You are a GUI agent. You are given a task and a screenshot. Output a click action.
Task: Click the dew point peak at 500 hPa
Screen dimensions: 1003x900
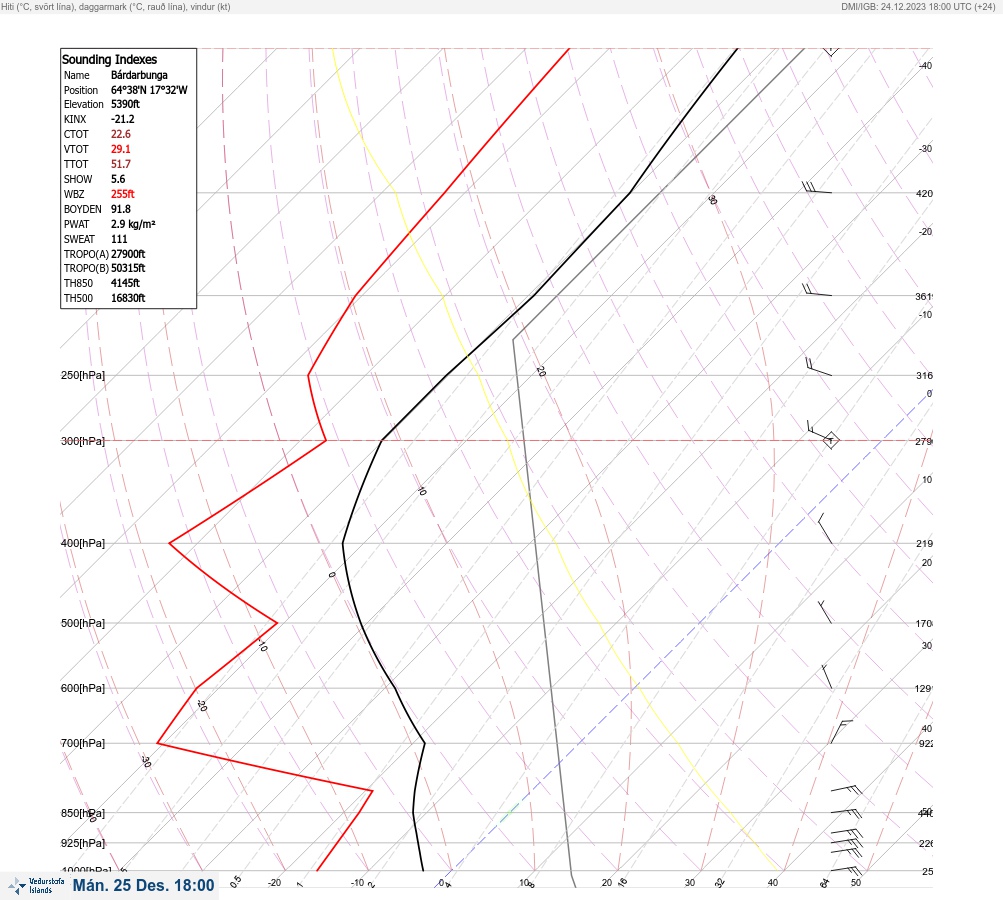tap(276, 622)
